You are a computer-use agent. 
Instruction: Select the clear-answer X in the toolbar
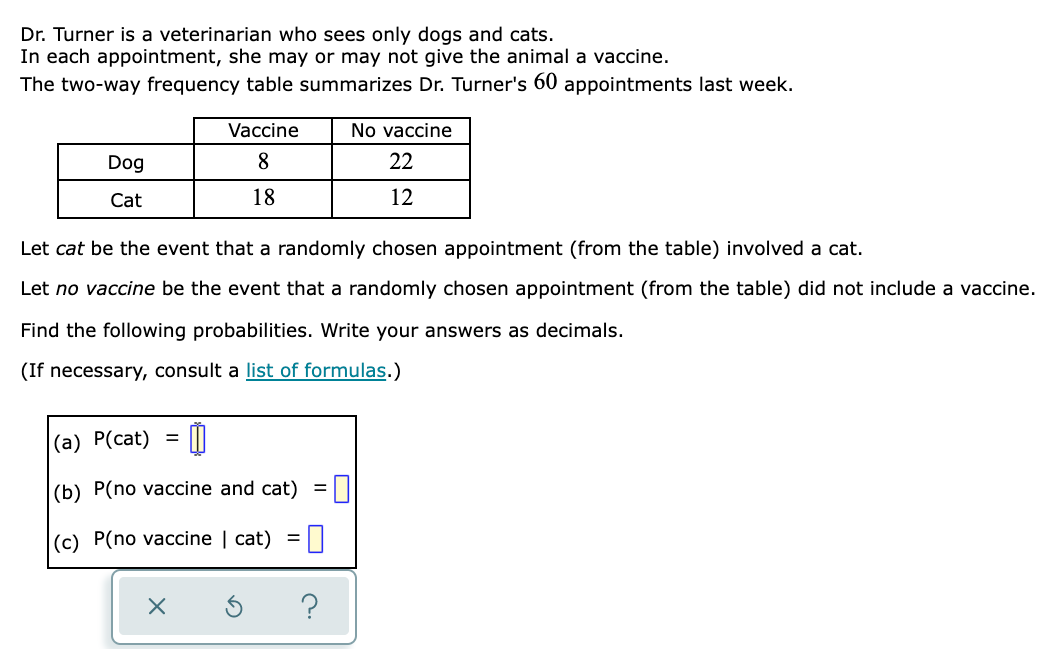click(158, 606)
